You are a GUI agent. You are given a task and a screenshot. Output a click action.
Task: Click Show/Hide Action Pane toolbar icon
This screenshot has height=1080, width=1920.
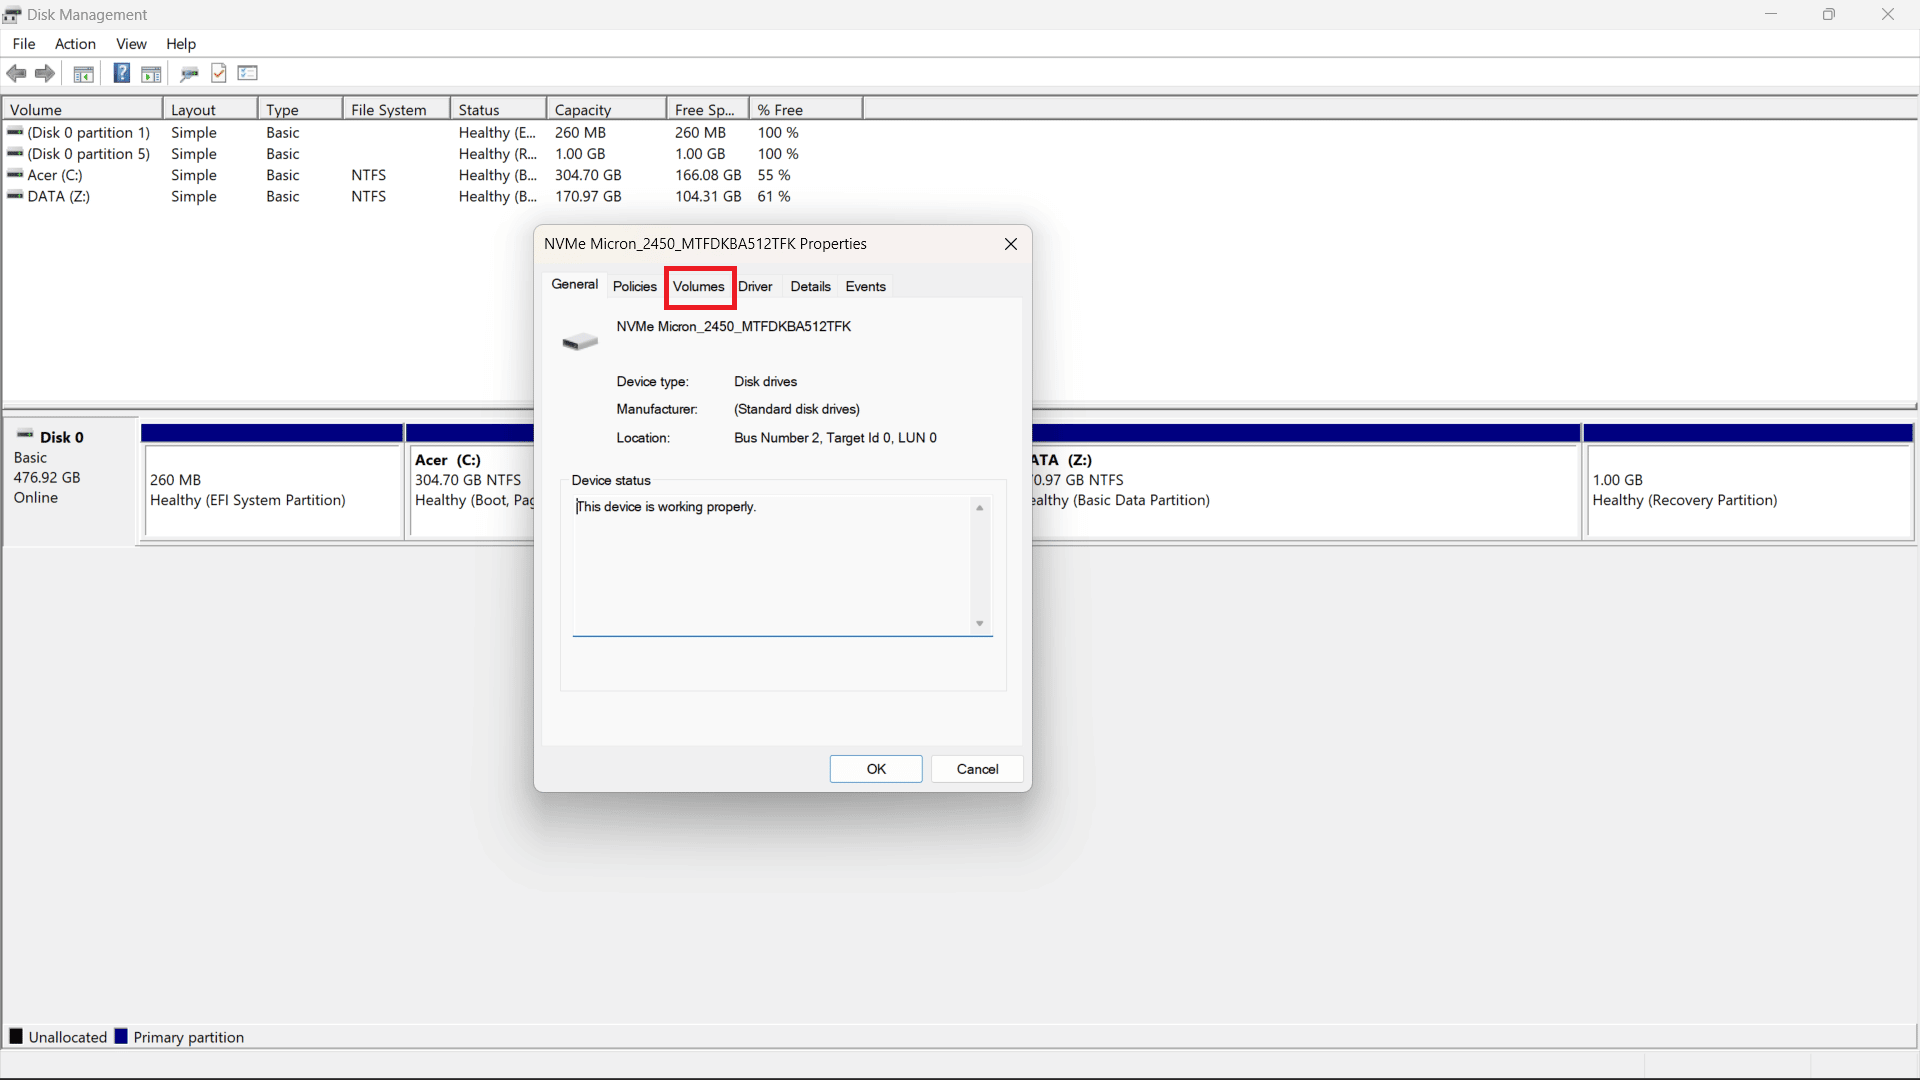click(151, 73)
